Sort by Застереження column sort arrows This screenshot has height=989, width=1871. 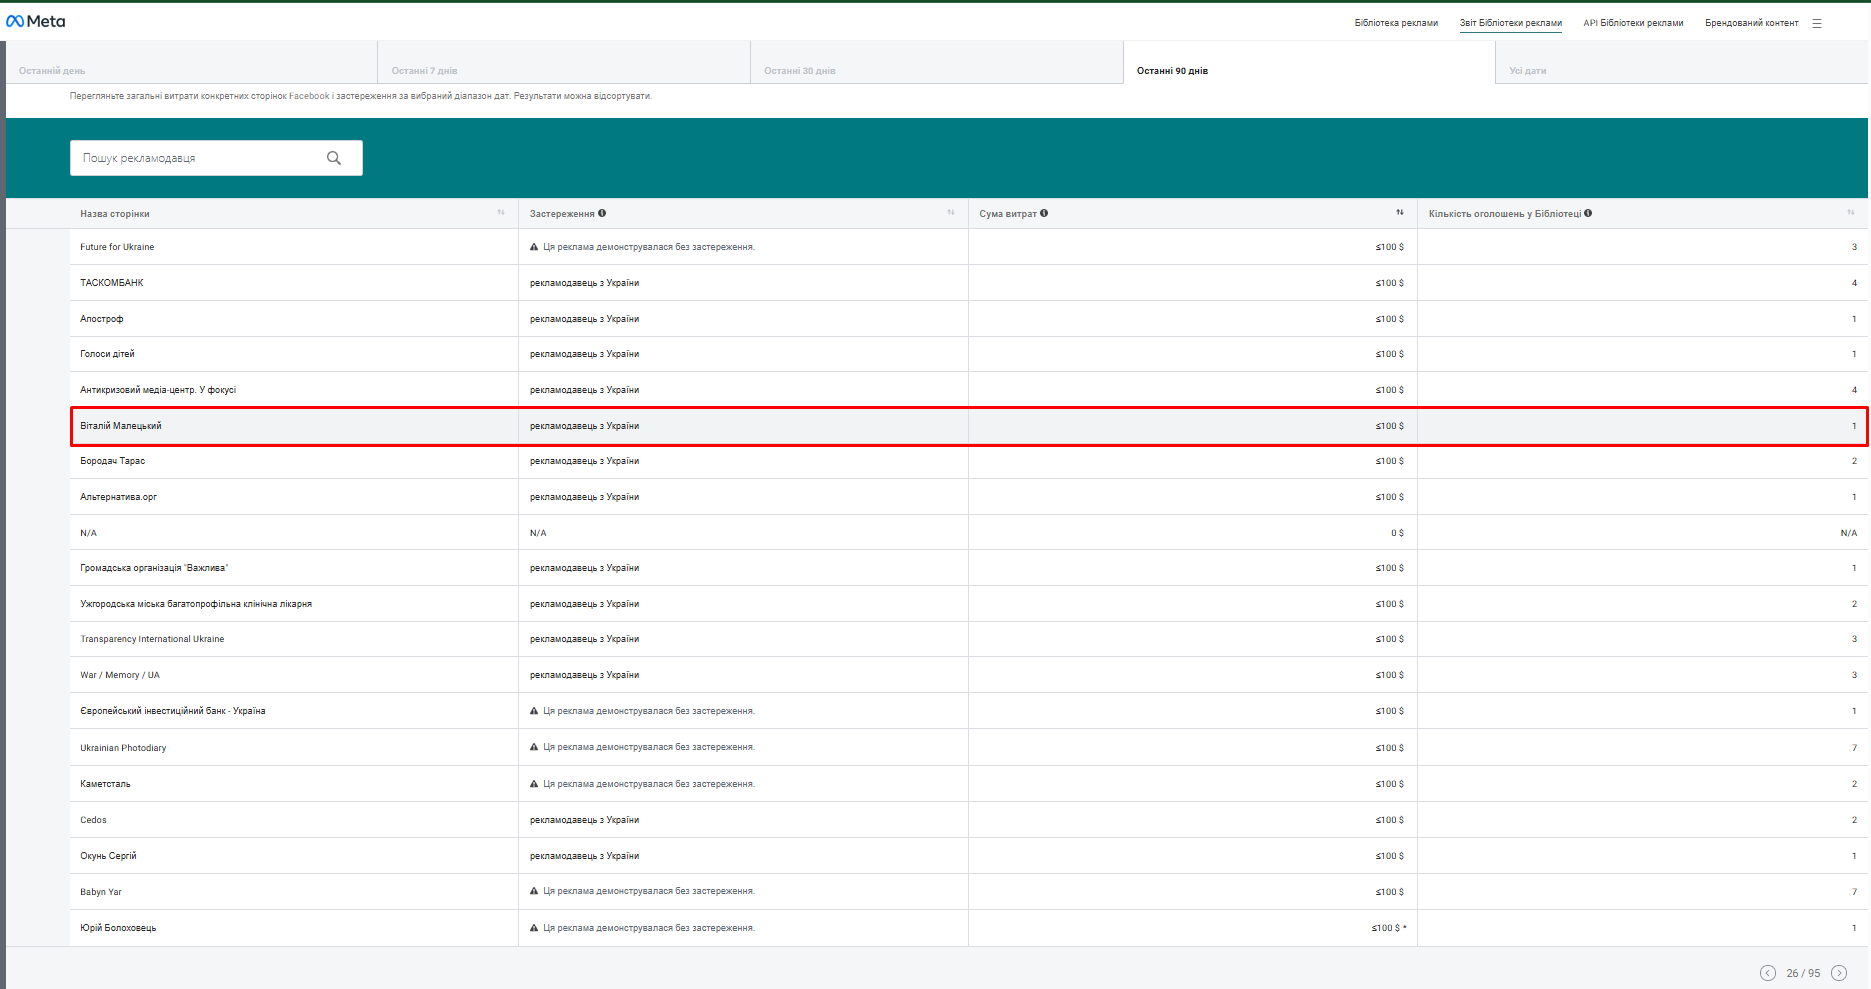click(951, 212)
